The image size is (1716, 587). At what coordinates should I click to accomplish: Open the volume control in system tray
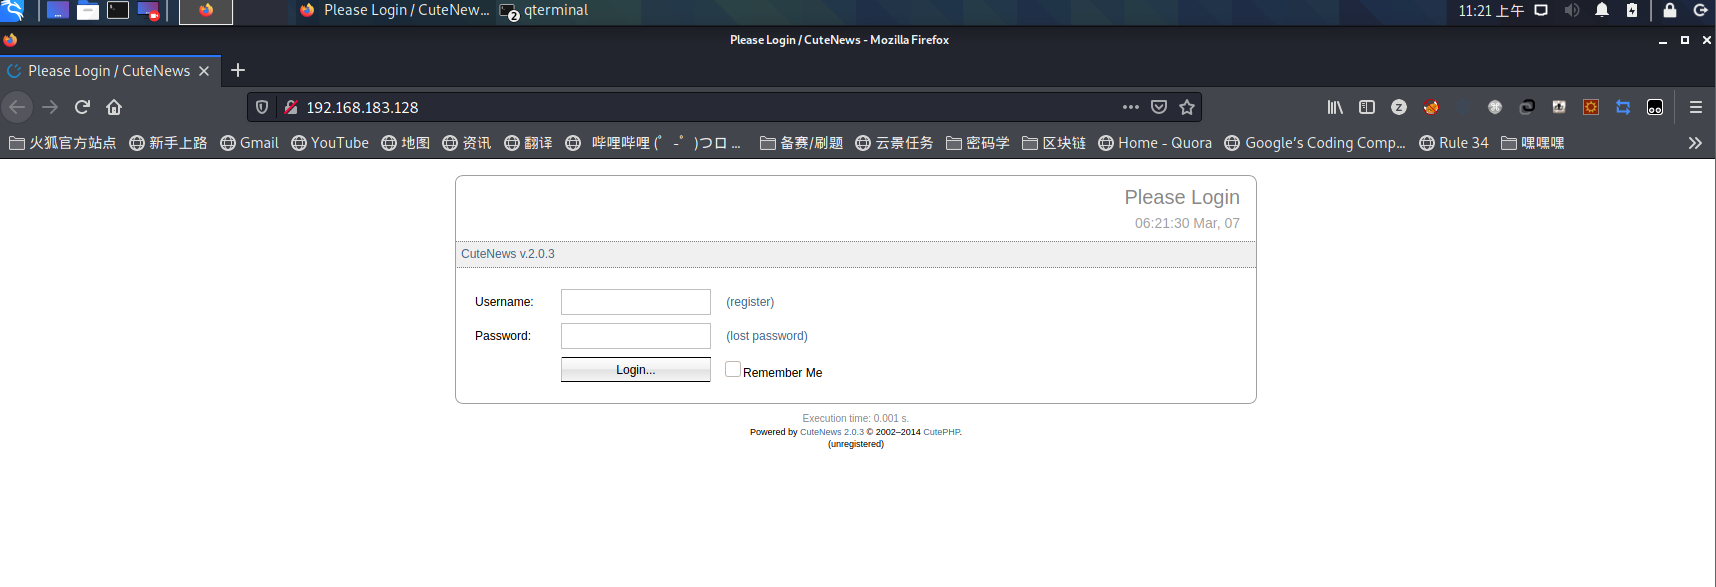click(x=1572, y=11)
